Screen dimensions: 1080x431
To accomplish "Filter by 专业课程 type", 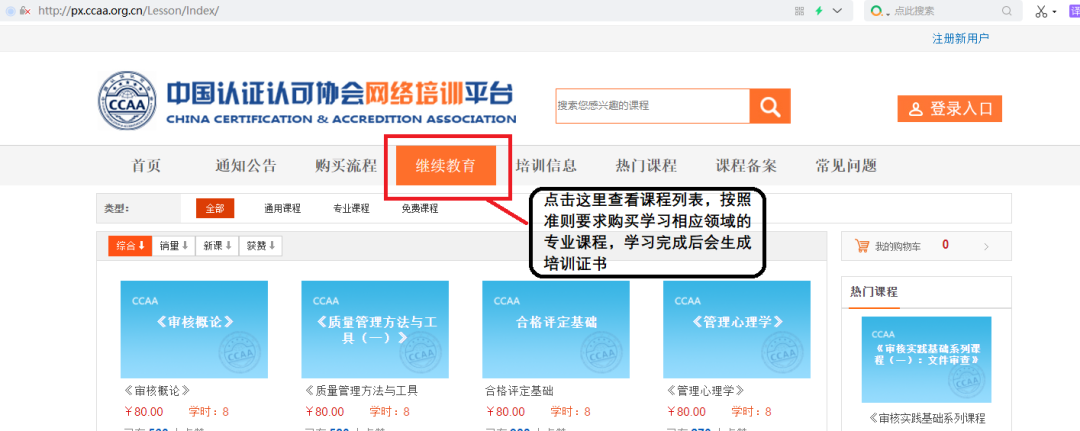I will click(x=351, y=209).
